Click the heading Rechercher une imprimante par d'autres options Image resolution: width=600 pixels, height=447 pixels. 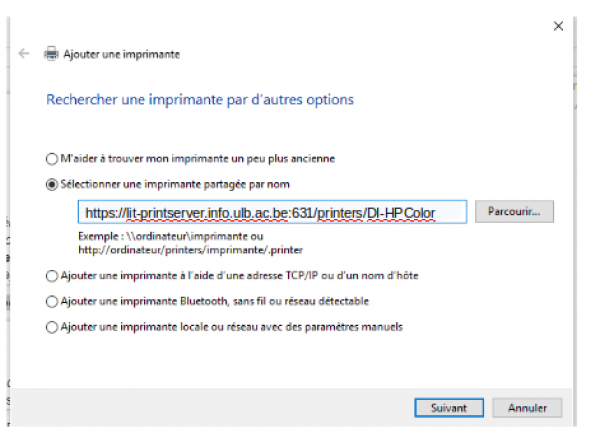(200, 100)
